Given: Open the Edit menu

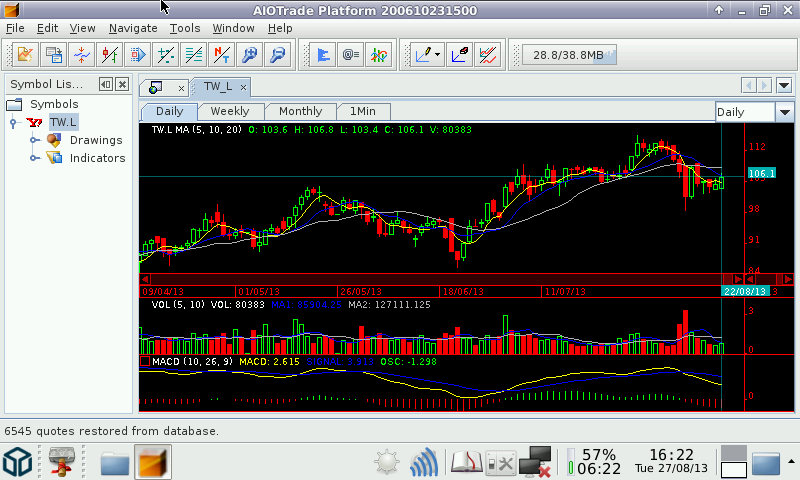Looking at the screenshot, I should [x=47, y=28].
